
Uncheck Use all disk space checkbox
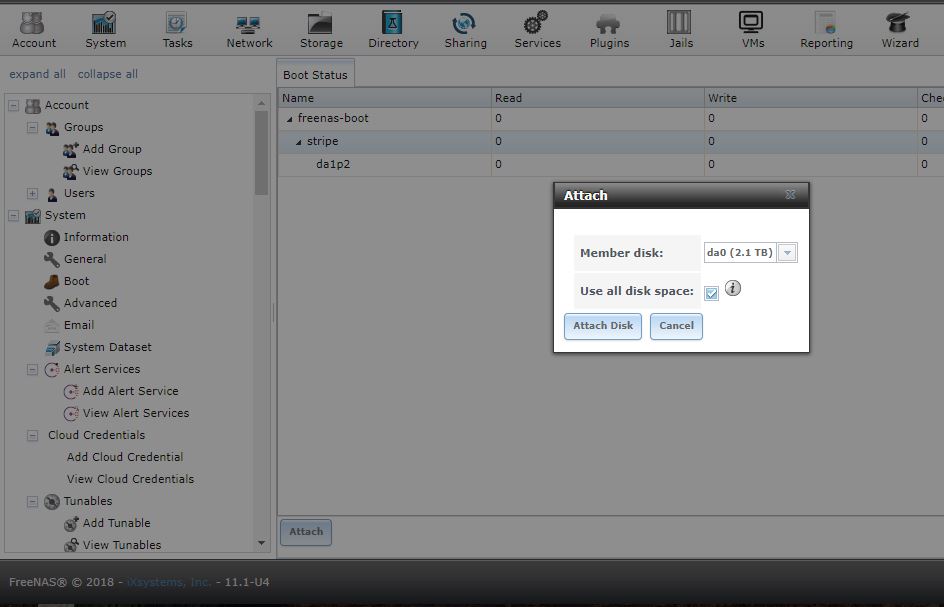click(x=711, y=293)
